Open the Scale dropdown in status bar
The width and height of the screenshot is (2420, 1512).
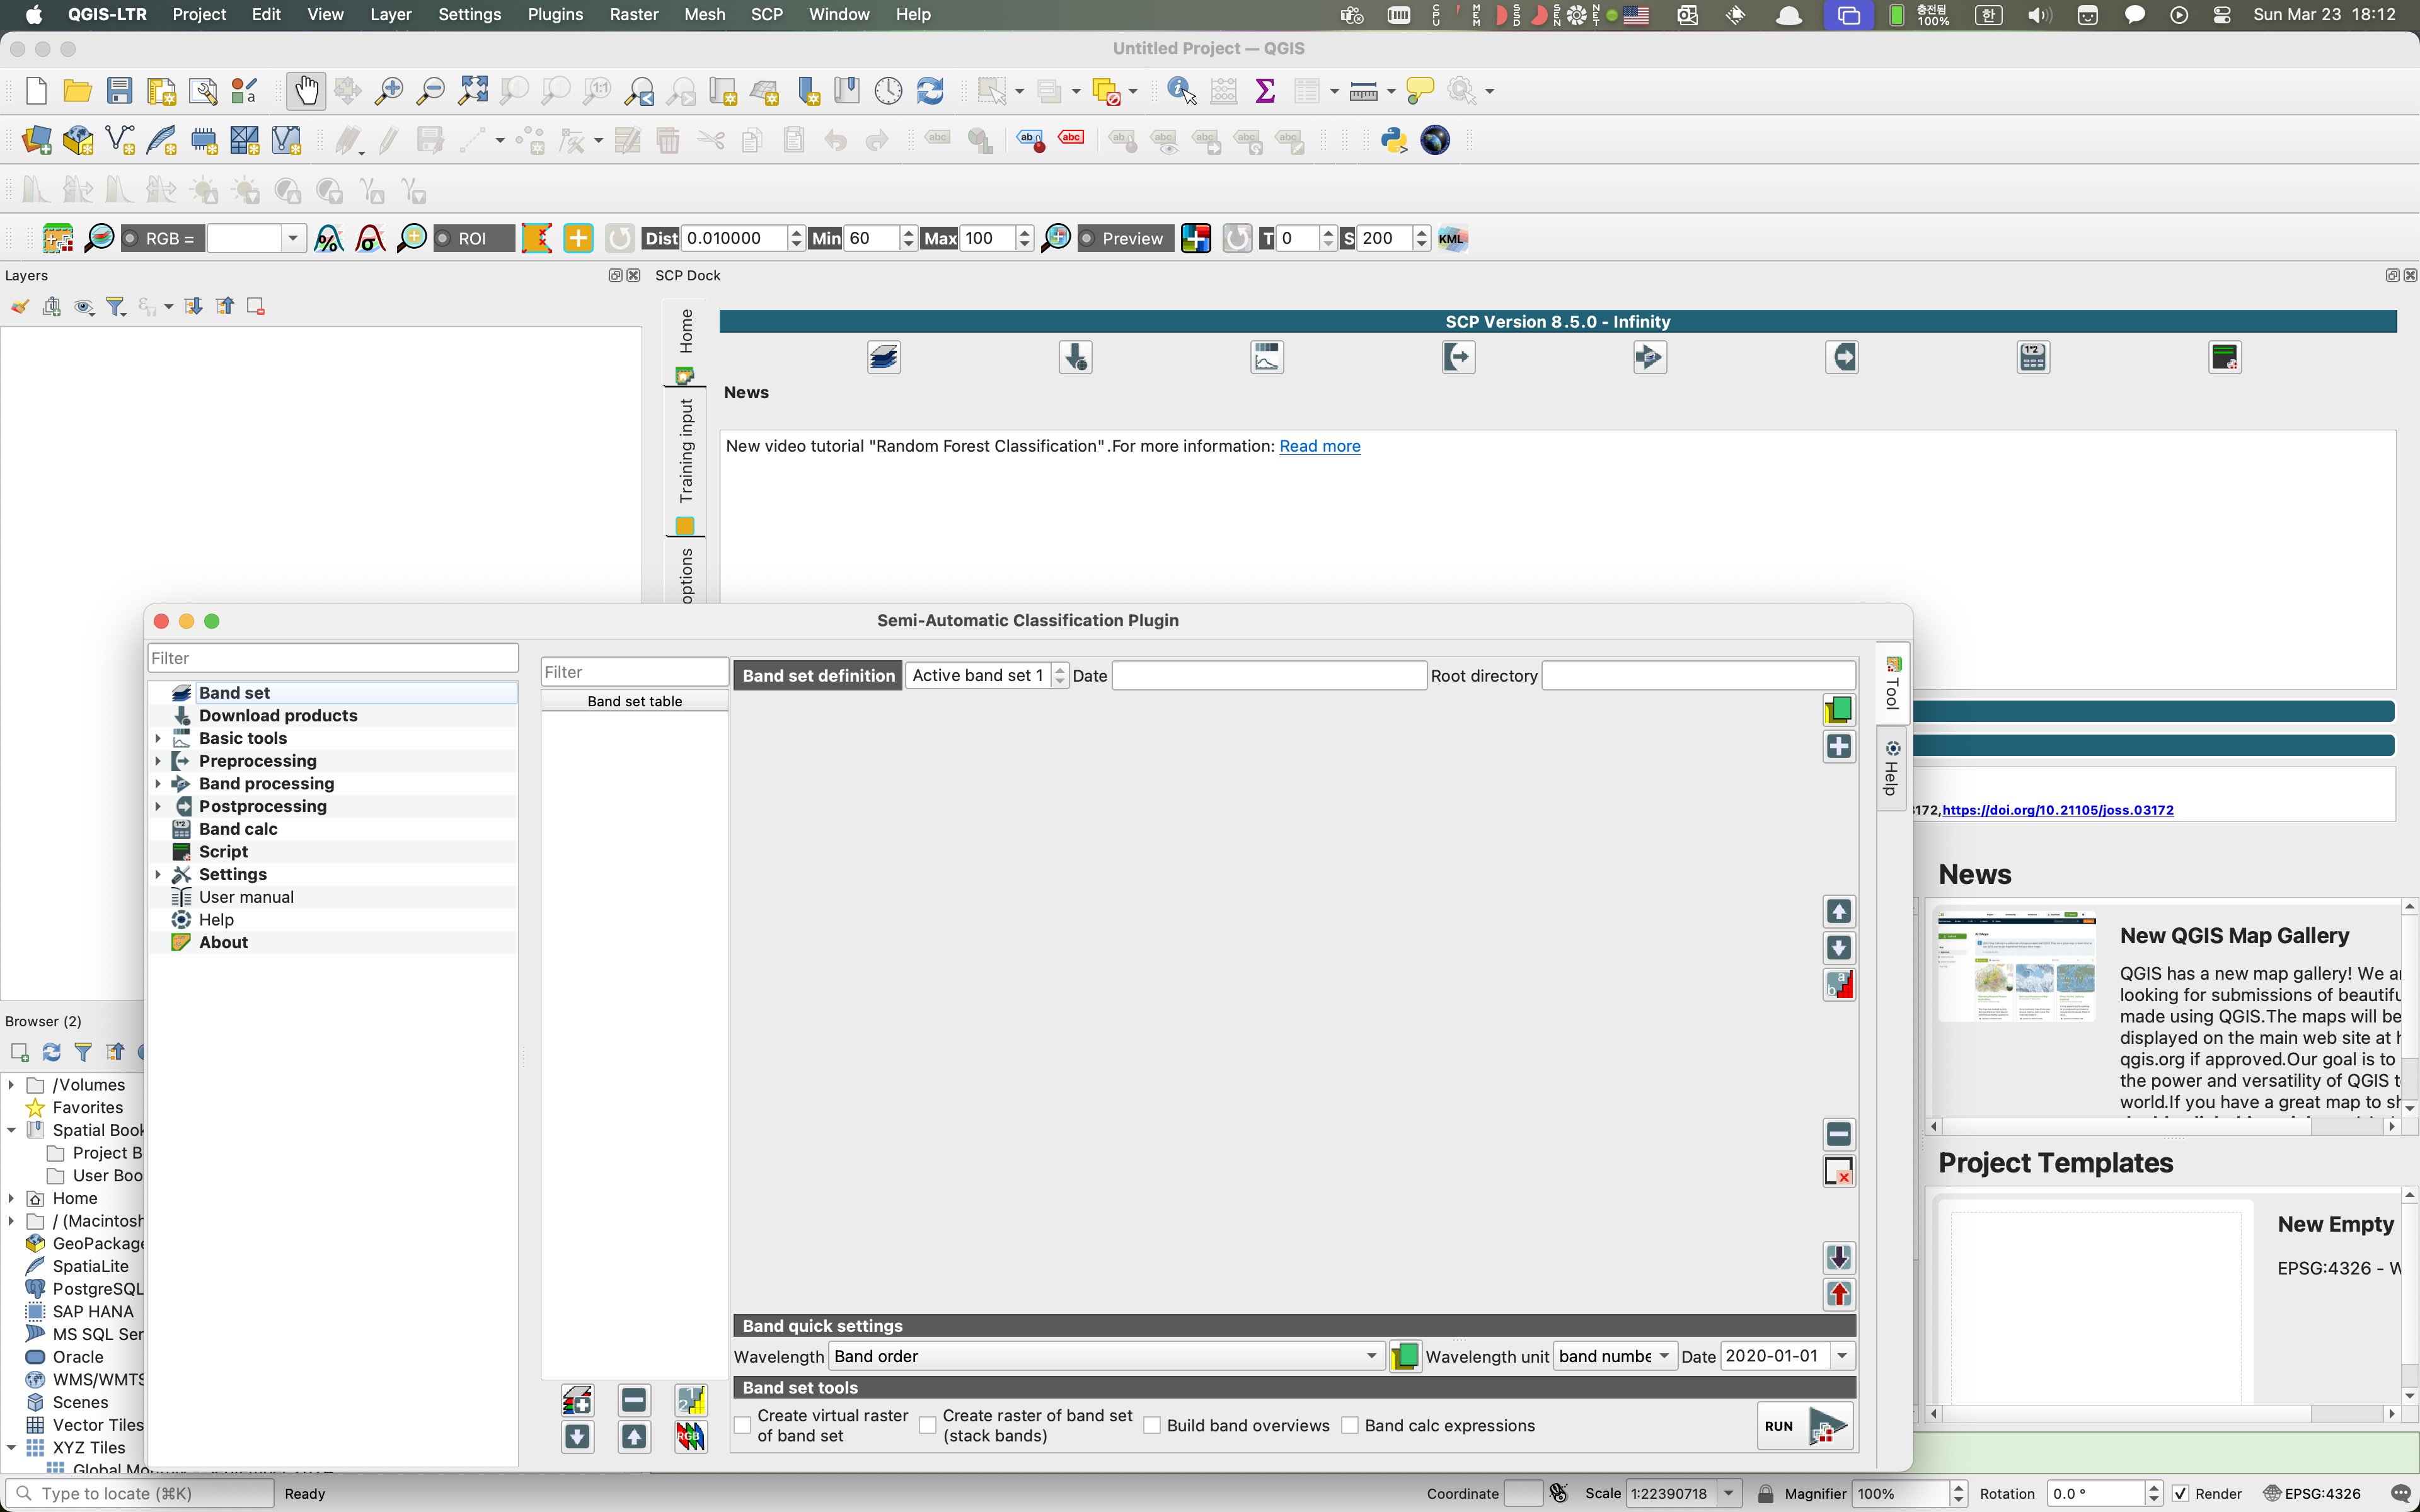1729,1494
